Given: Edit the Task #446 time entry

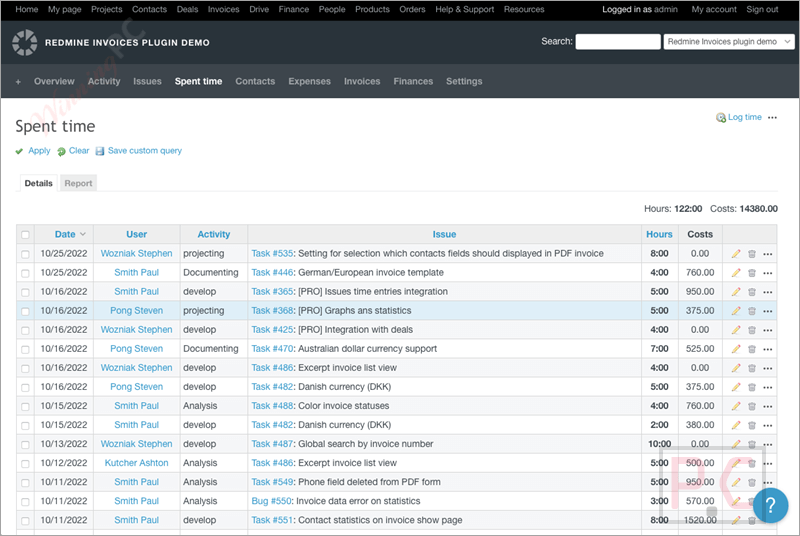Looking at the screenshot, I should [736, 273].
